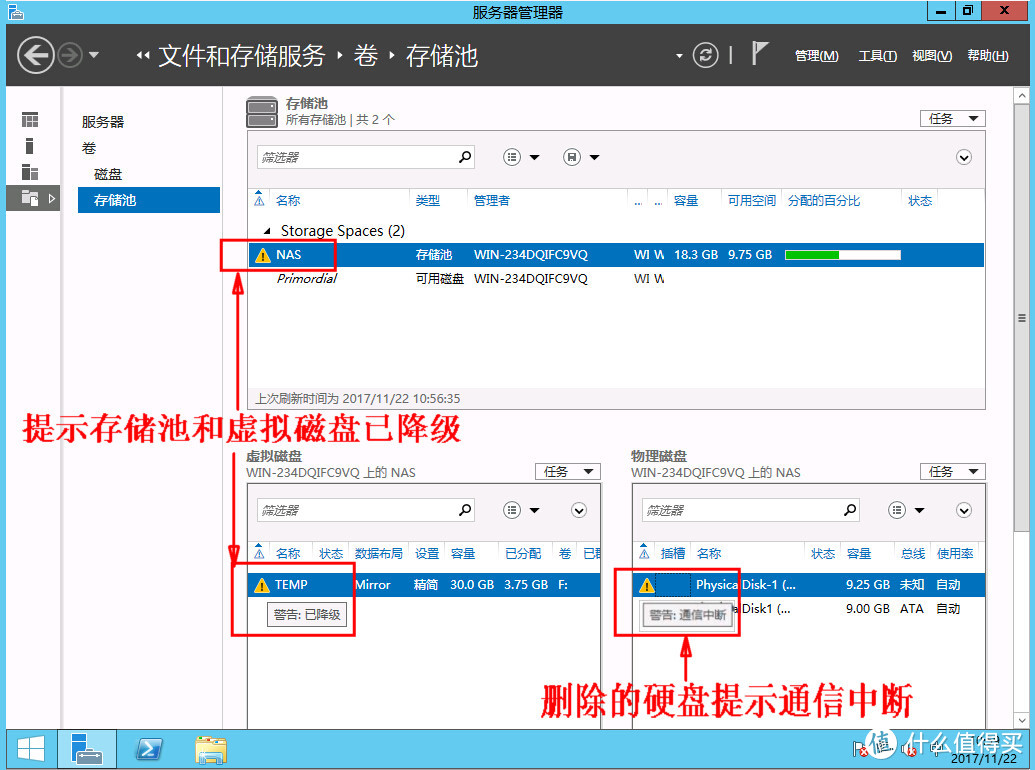The width and height of the screenshot is (1035, 770).
Task: Open the 管理(M) menu
Action: point(817,55)
